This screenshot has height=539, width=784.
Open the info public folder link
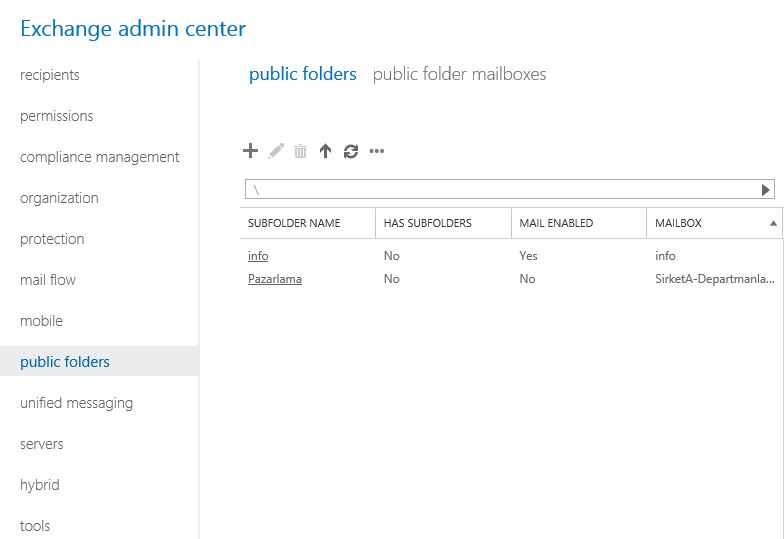click(x=258, y=256)
